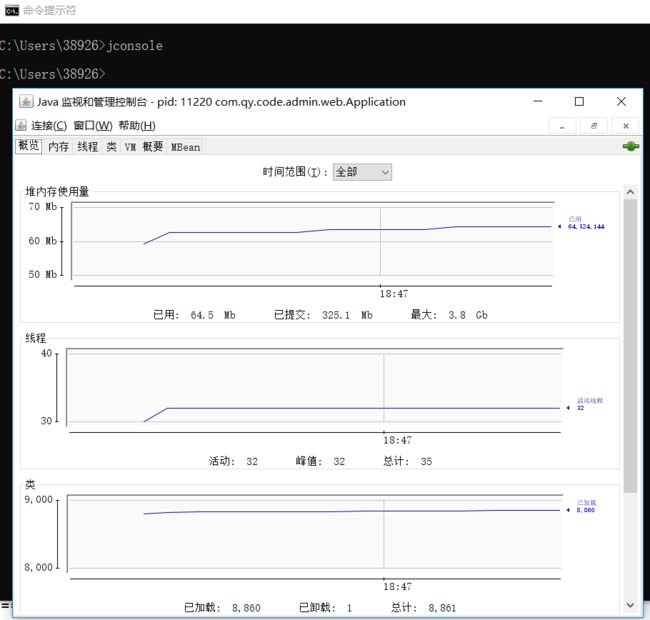Click the 活动 thread count 32
Screen dimensions: 650x620
[252, 461]
